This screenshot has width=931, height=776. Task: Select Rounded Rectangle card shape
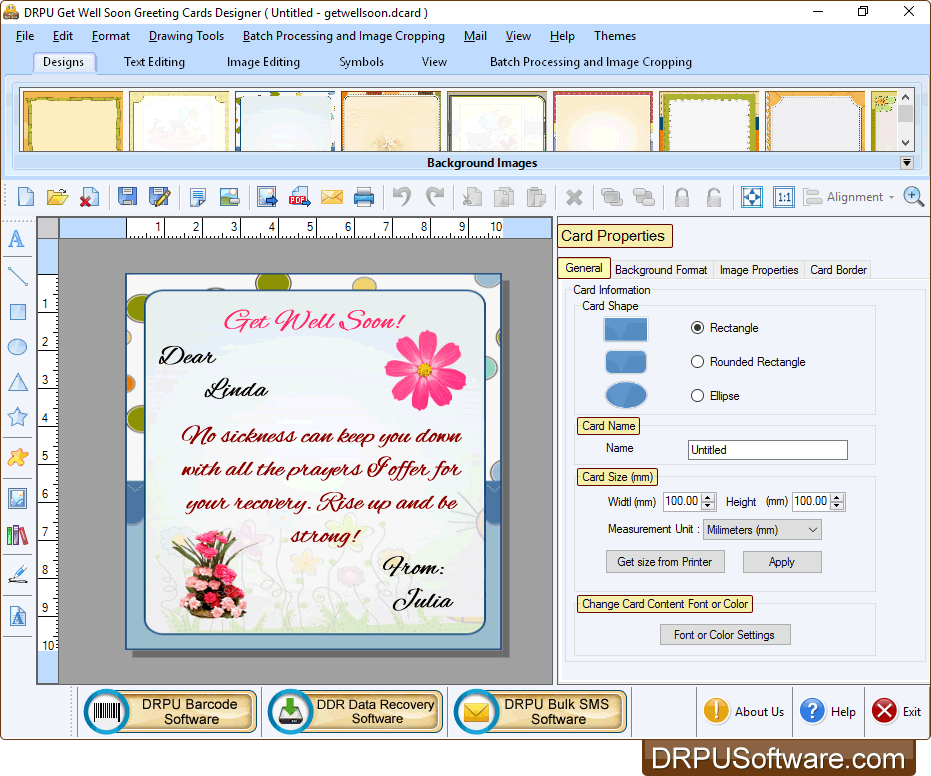pyautogui.click(x=697, y=362)
